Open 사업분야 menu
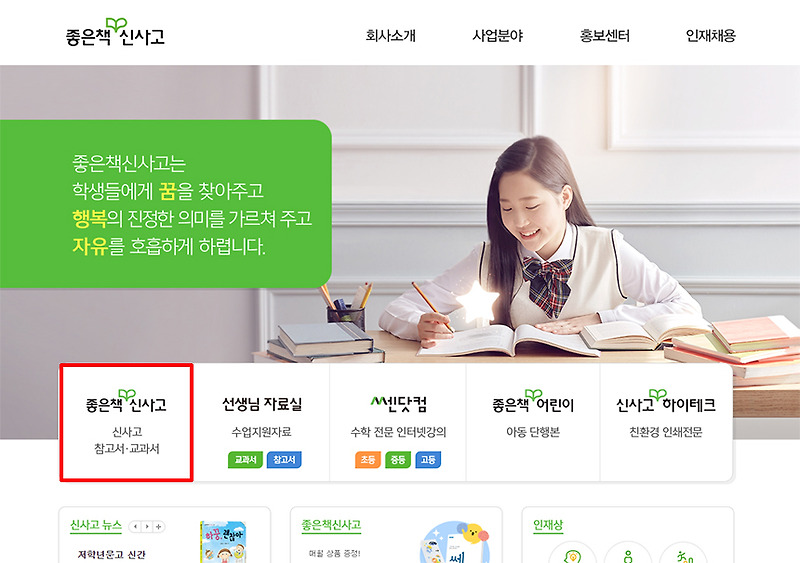Viewport: 800px width, 563px height. 497,35
